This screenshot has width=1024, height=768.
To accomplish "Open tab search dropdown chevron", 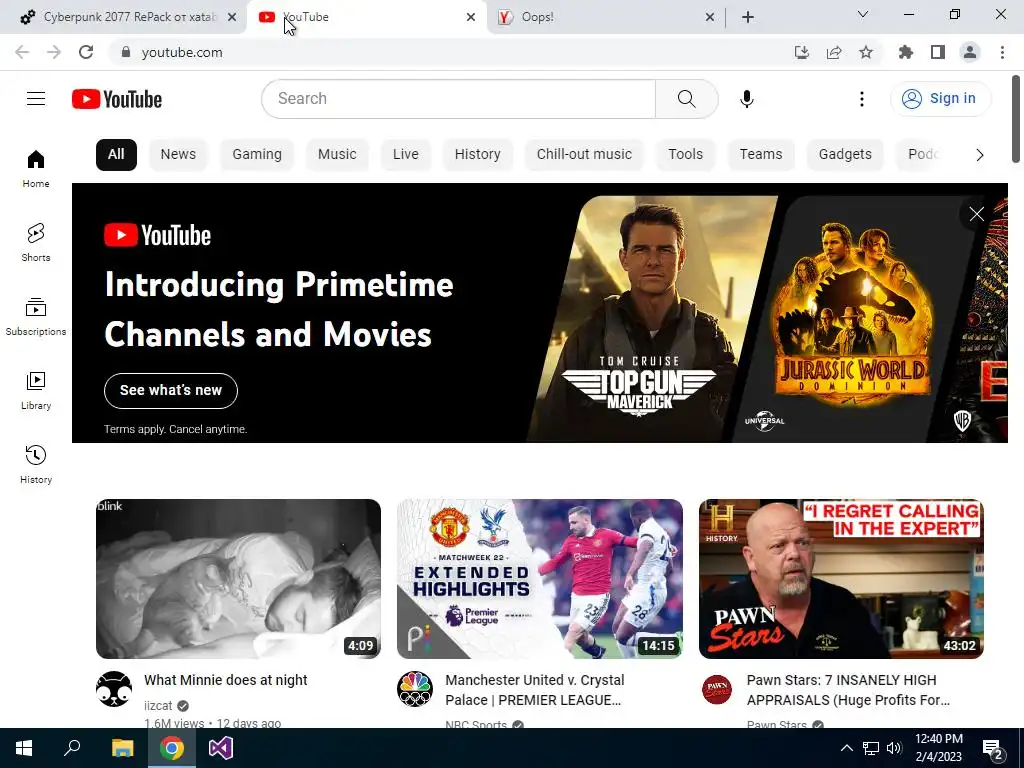I will coord(863,14).
